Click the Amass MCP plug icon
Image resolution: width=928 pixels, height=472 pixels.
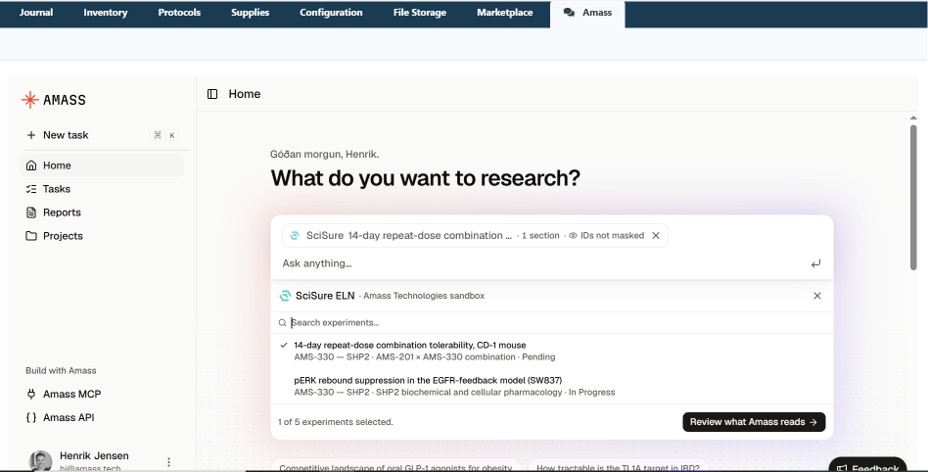tap(31, 394)
